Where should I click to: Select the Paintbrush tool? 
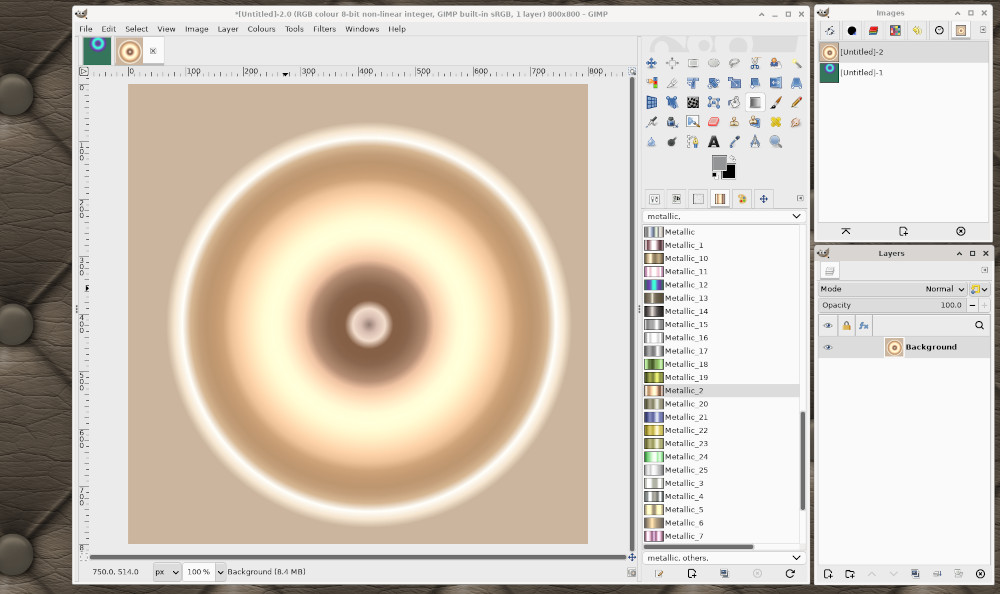[x=776, y=102]
